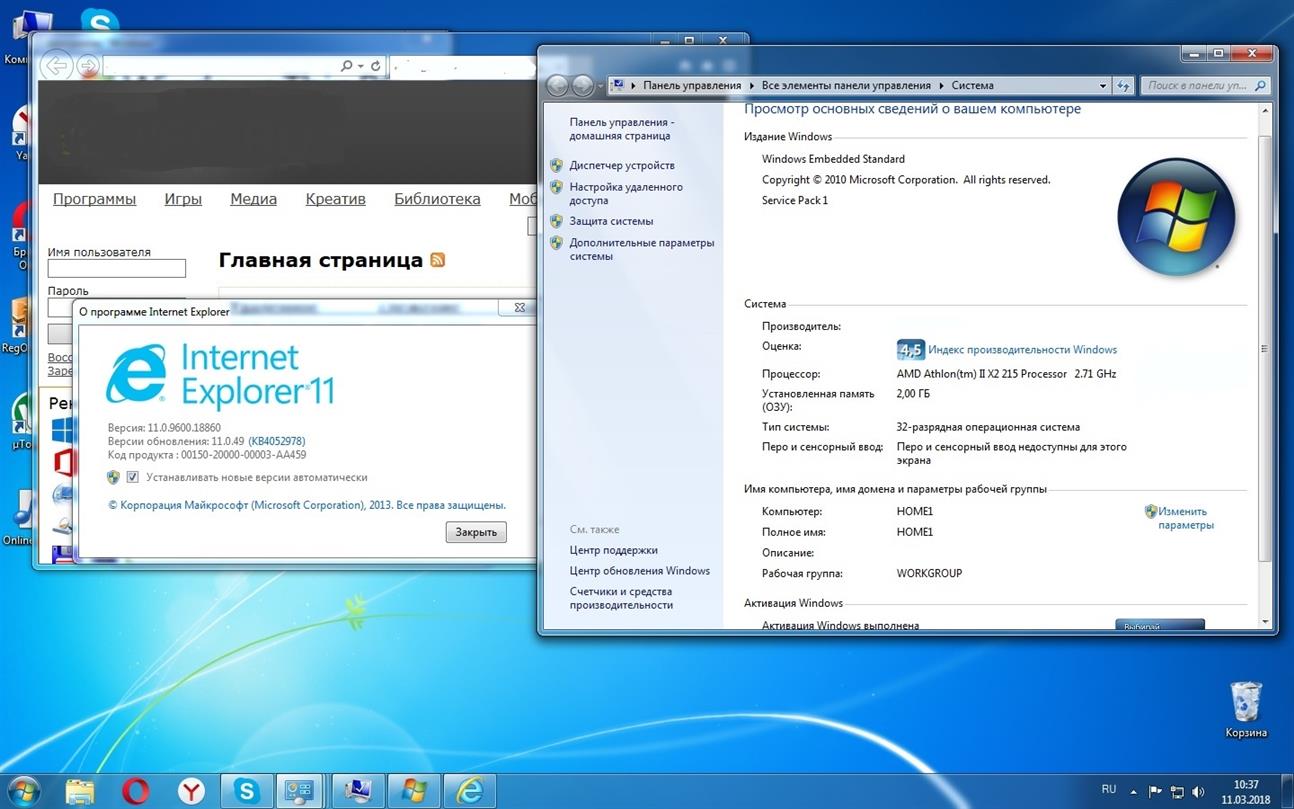Open the Медиа menu on the web page
The width and height of the screenshot is (1294, 809).
pyautogui.click(x=253, y=199)
